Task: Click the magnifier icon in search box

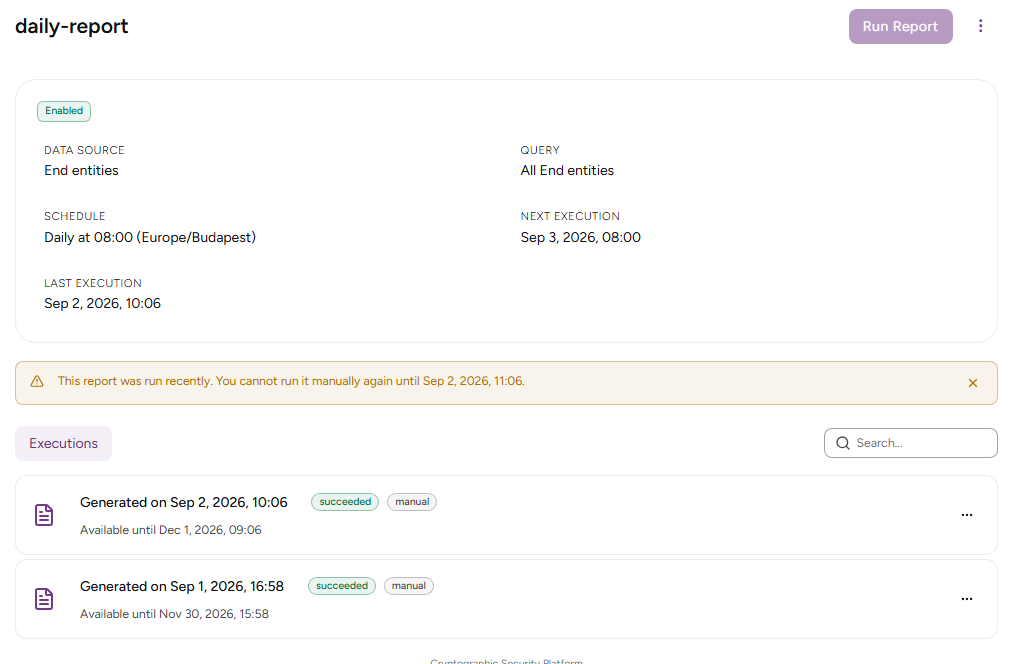Action: 843,443
